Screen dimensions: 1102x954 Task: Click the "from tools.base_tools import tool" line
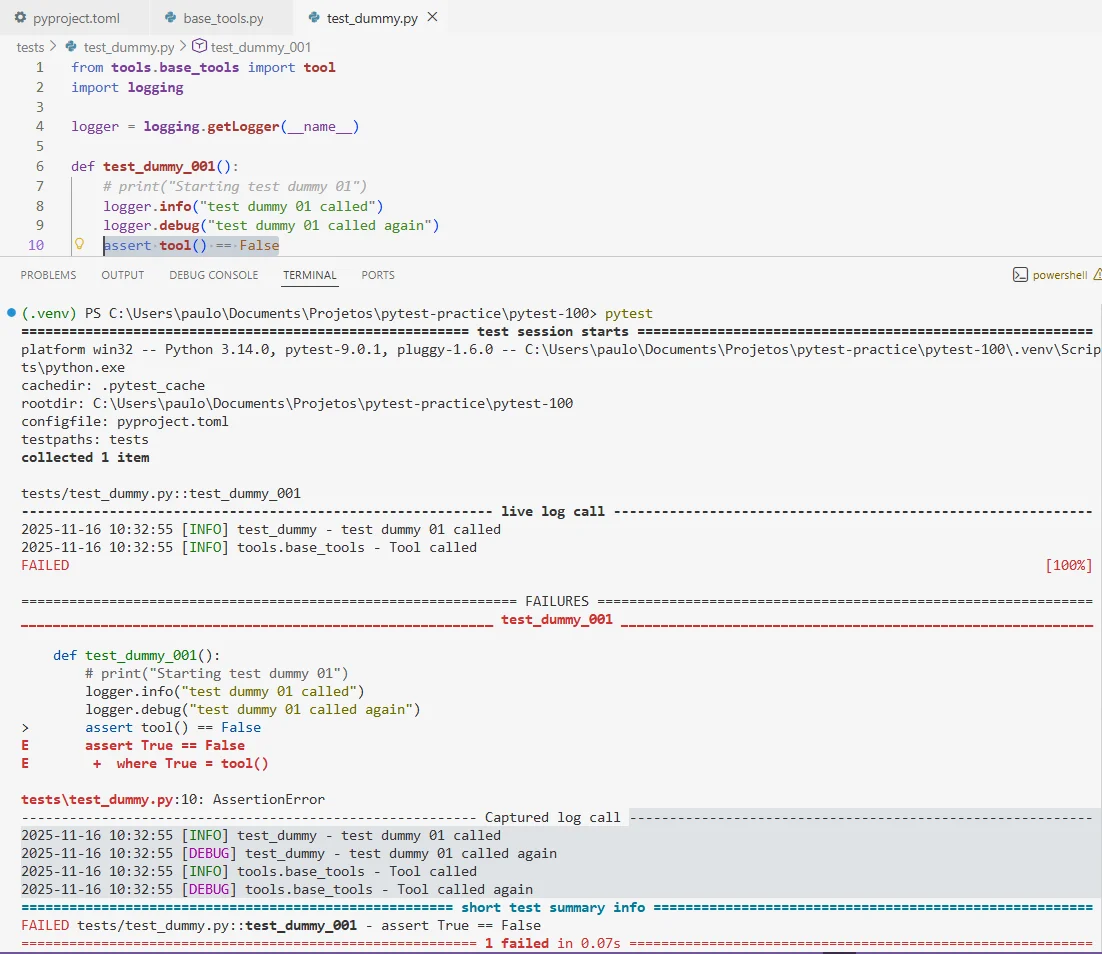(203, 67)
